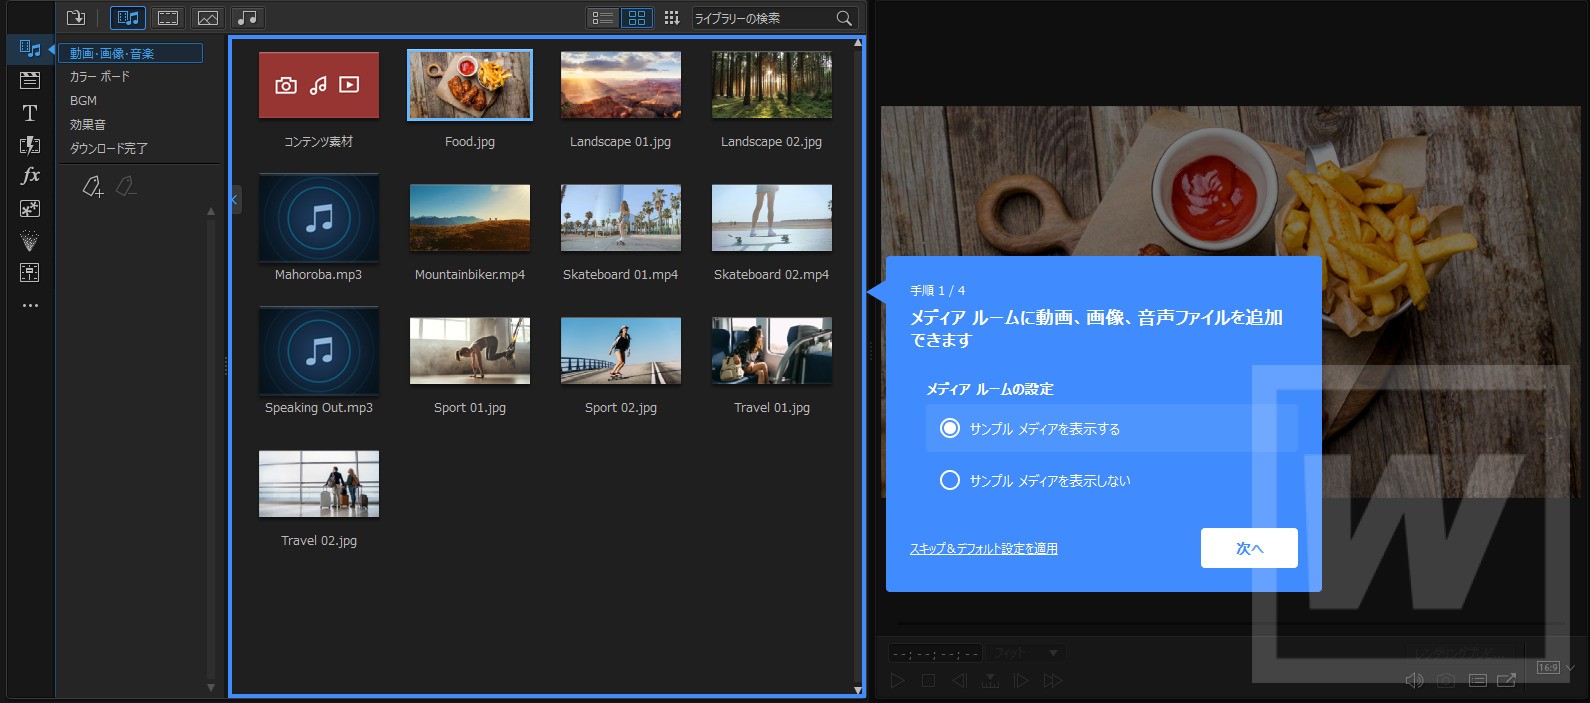Select Skateboard 01.mp4 thumbnail

pos(621,218)
